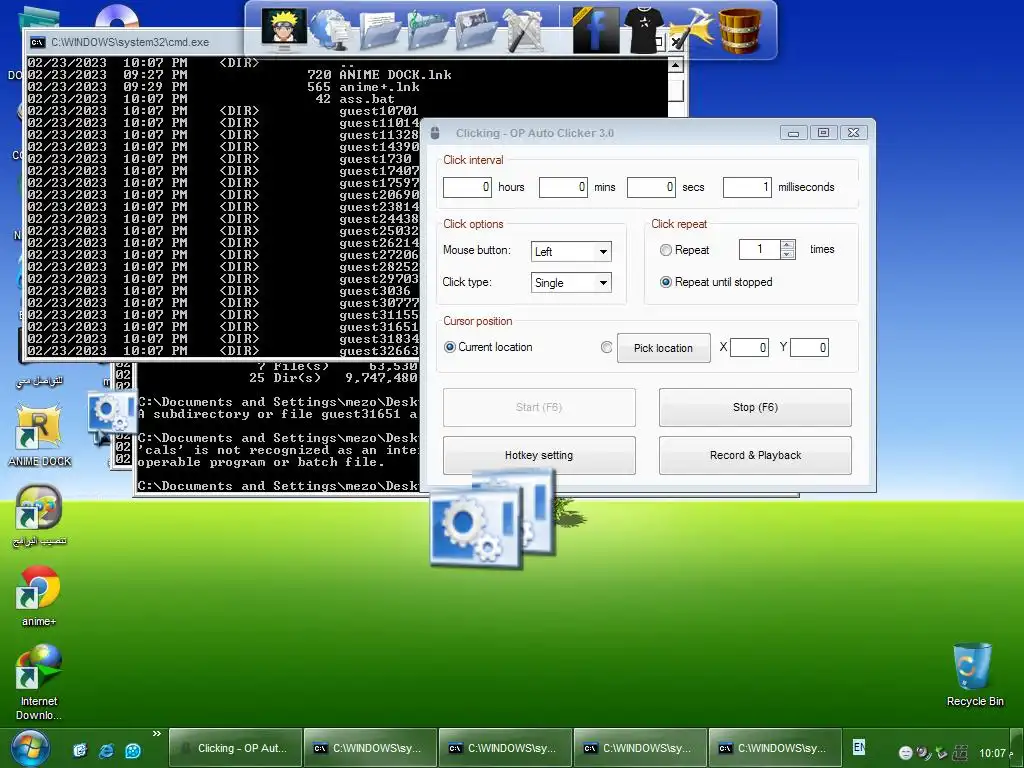Open the pictures folder in the dock
1024x768 pixels.
[476, 30]
